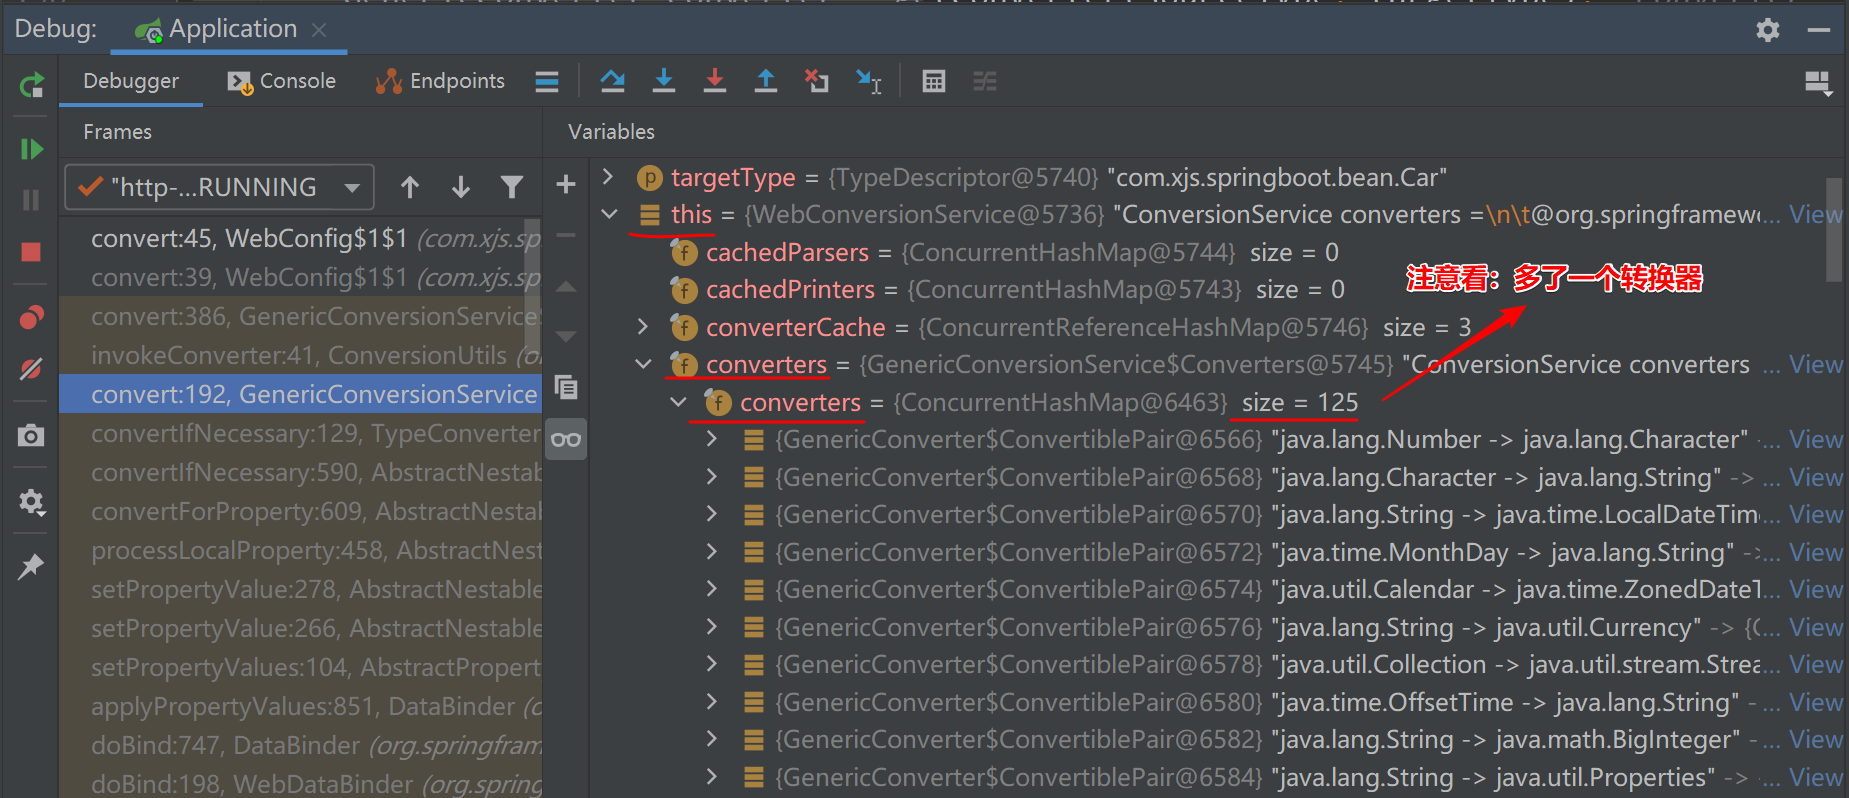Mute breakpoints in left sidebar

31,369
